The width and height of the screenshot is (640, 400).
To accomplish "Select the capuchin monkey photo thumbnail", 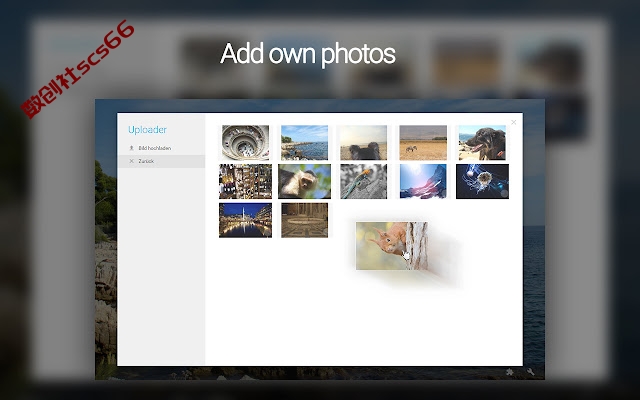I will pyautogui.click(x=304, y=181).
